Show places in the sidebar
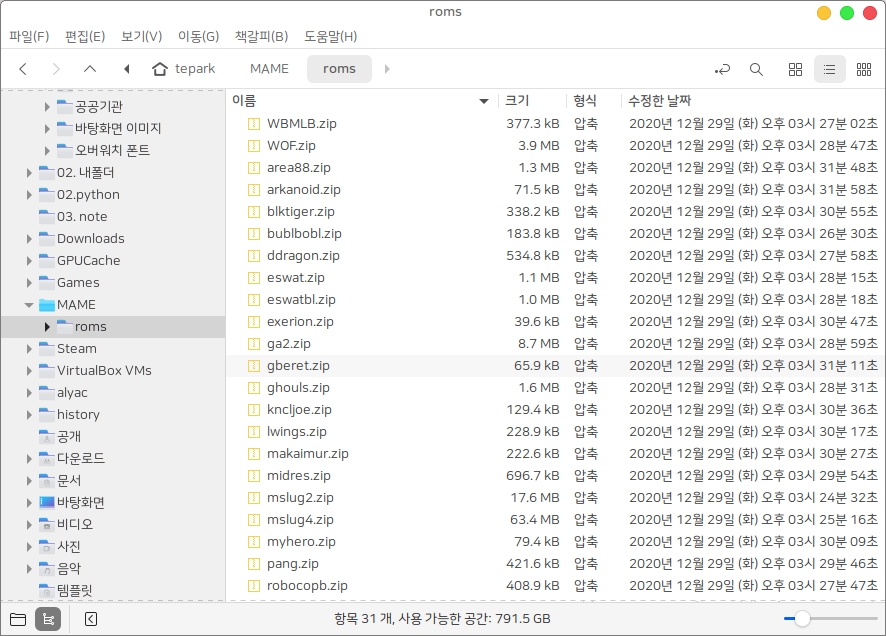 tap(18, 619)
